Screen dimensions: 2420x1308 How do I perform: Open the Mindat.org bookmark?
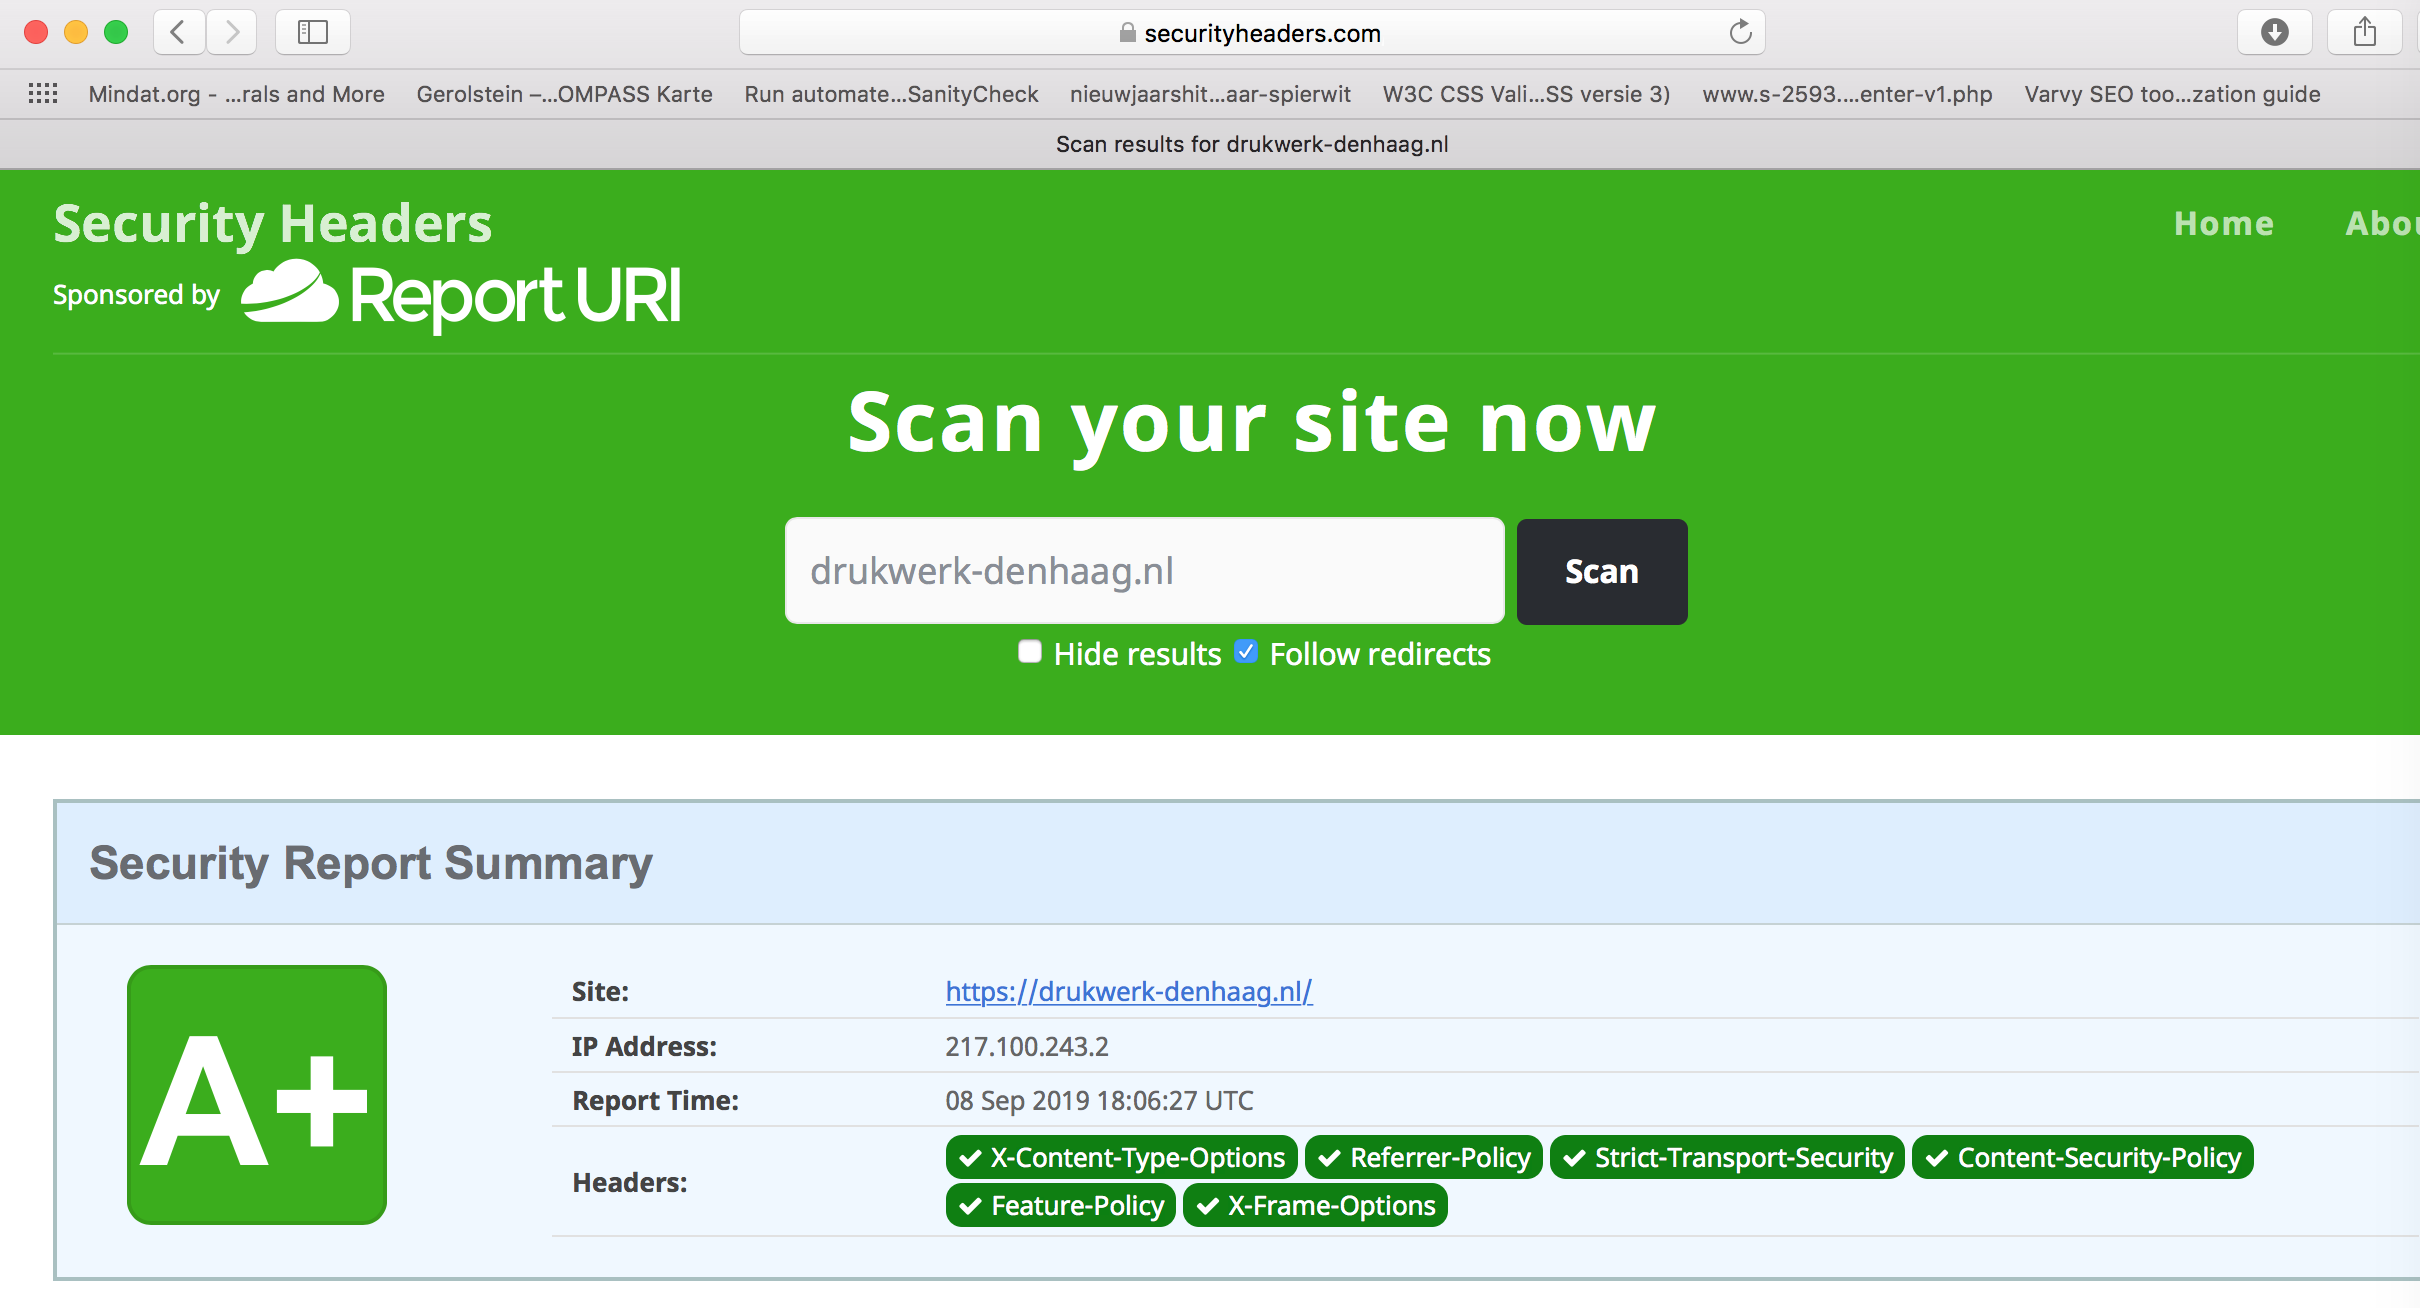pos(236,94)
